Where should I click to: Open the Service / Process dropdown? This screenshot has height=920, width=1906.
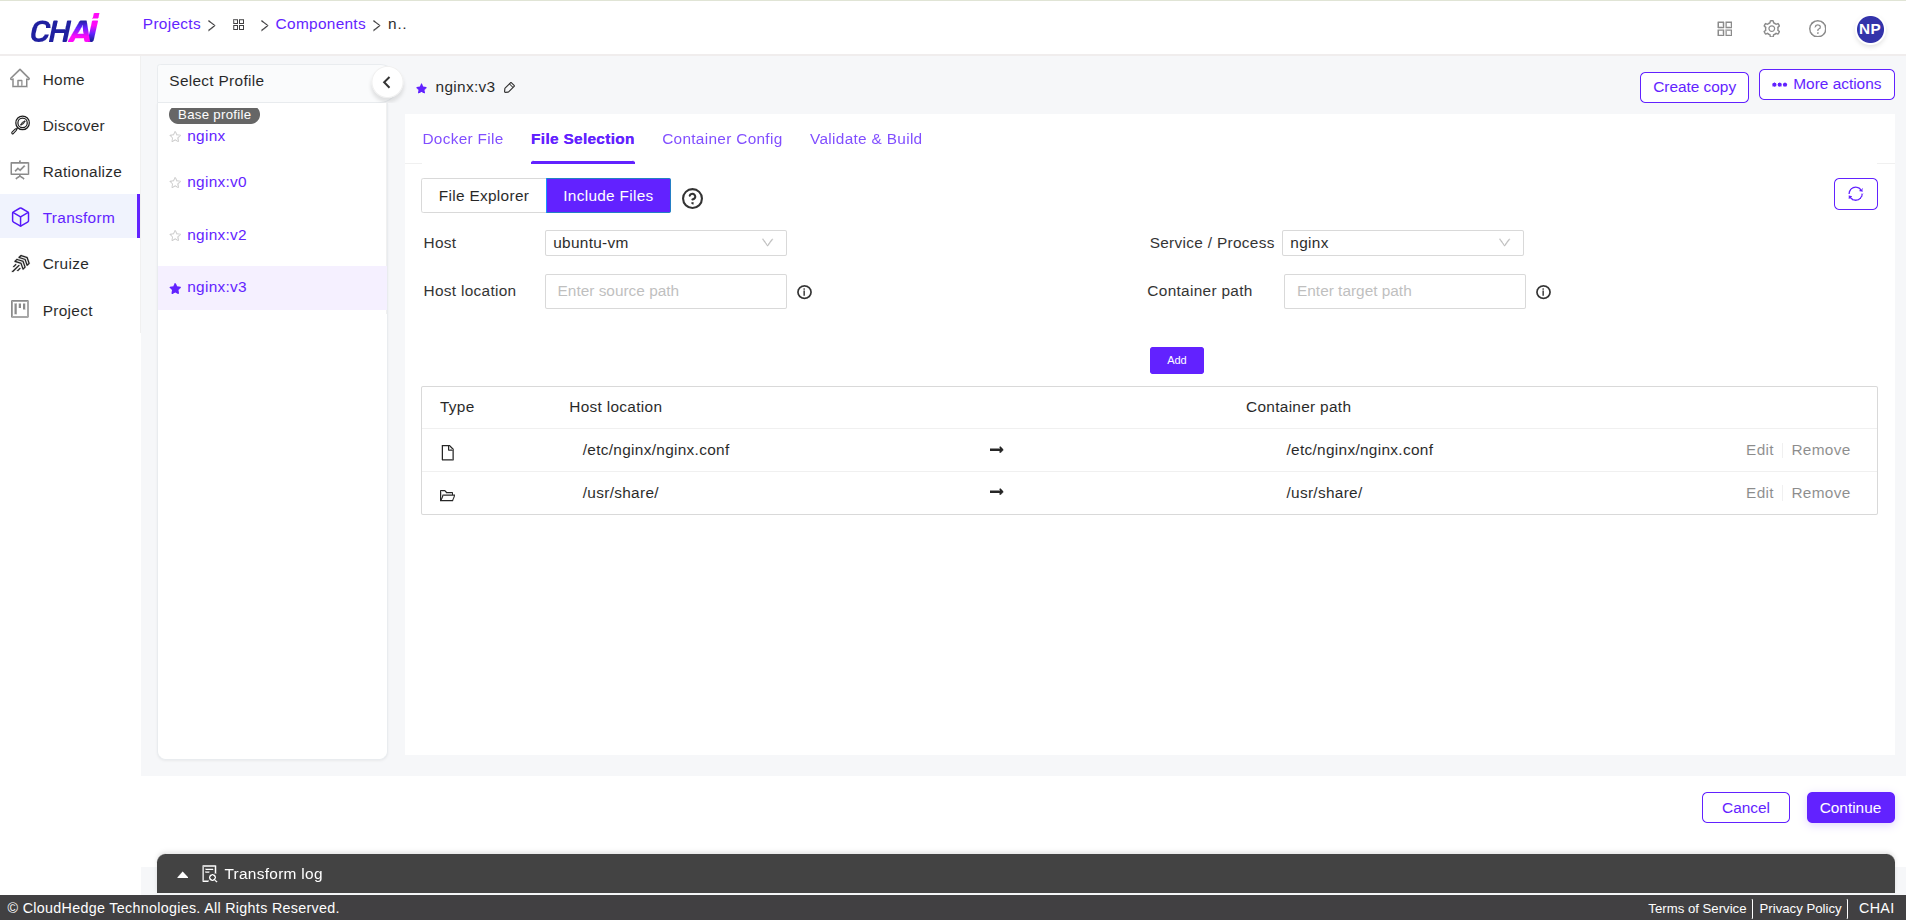[x=1403, y=243]
